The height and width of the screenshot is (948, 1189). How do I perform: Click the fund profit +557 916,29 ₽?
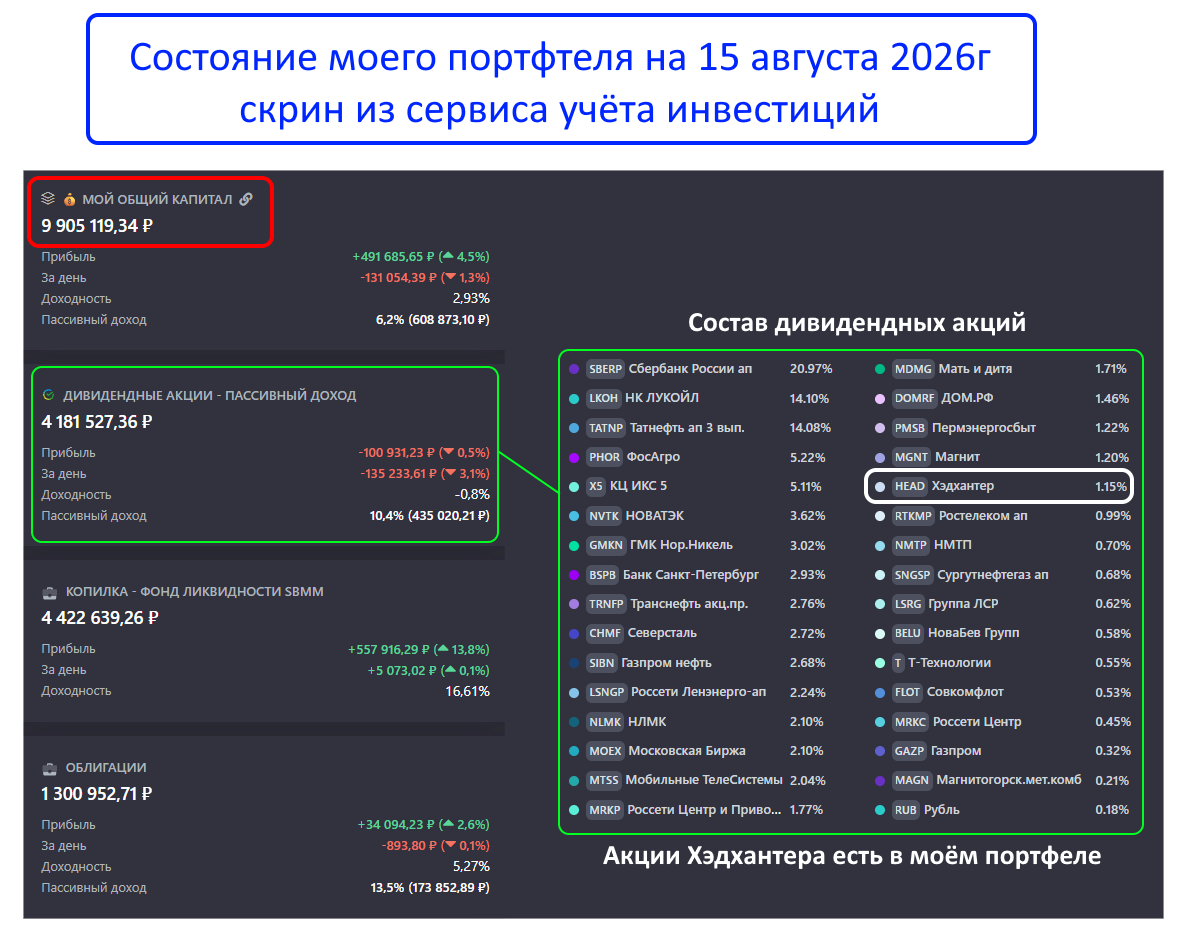click(389, 650)
